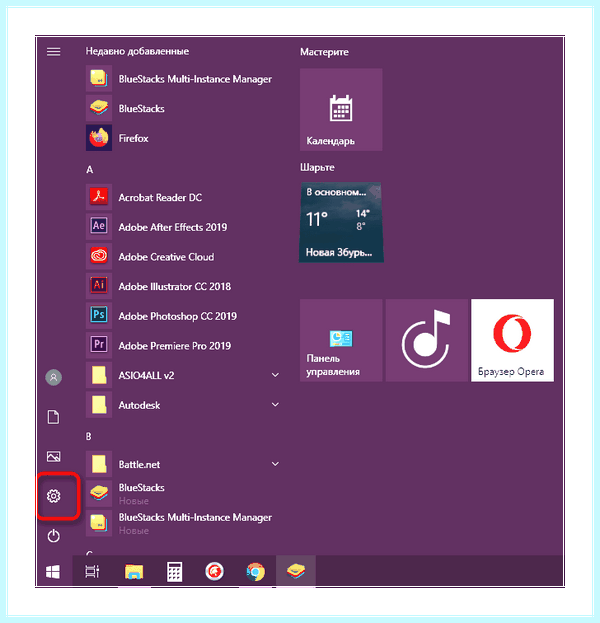The width and height of the screenshot is (600, 623).
Task: Open the Календарь tile
Action: click(x=341, y=110)
